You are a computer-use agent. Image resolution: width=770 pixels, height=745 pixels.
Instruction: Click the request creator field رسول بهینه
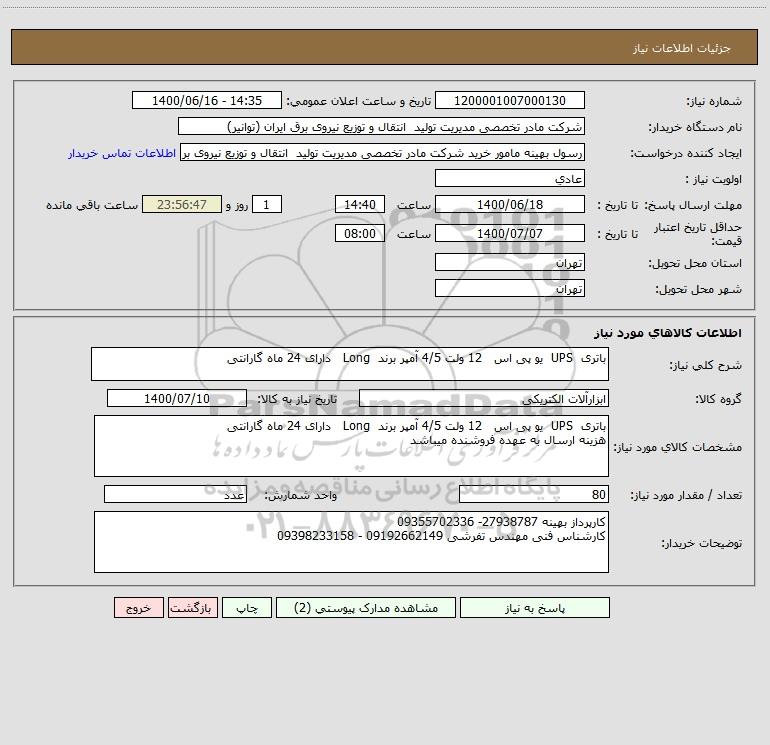(383, 152)
